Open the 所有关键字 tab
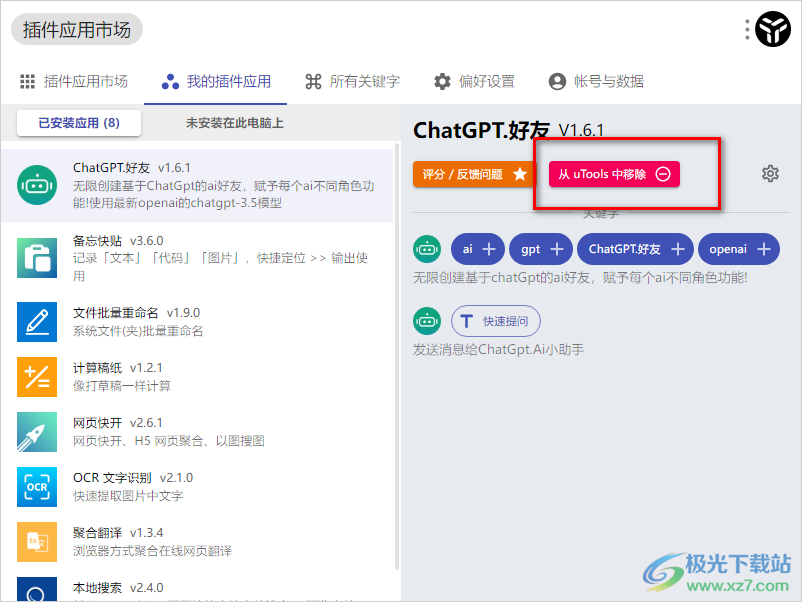 (352, 81)
